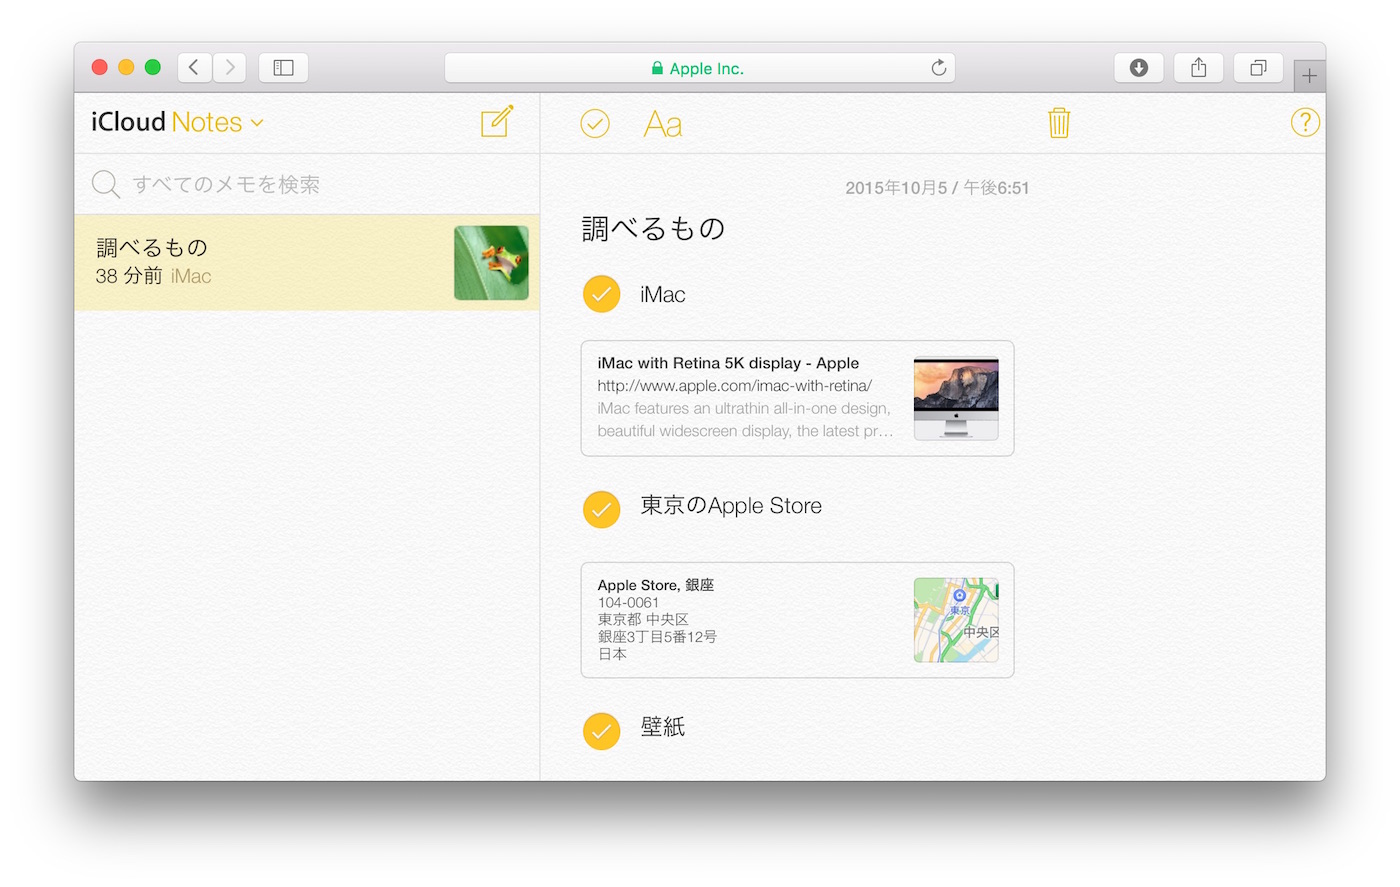Open the Safari share menu
Image resolution: width=1400 pixels, height=887 pixels.
[x=1199, y=67]
